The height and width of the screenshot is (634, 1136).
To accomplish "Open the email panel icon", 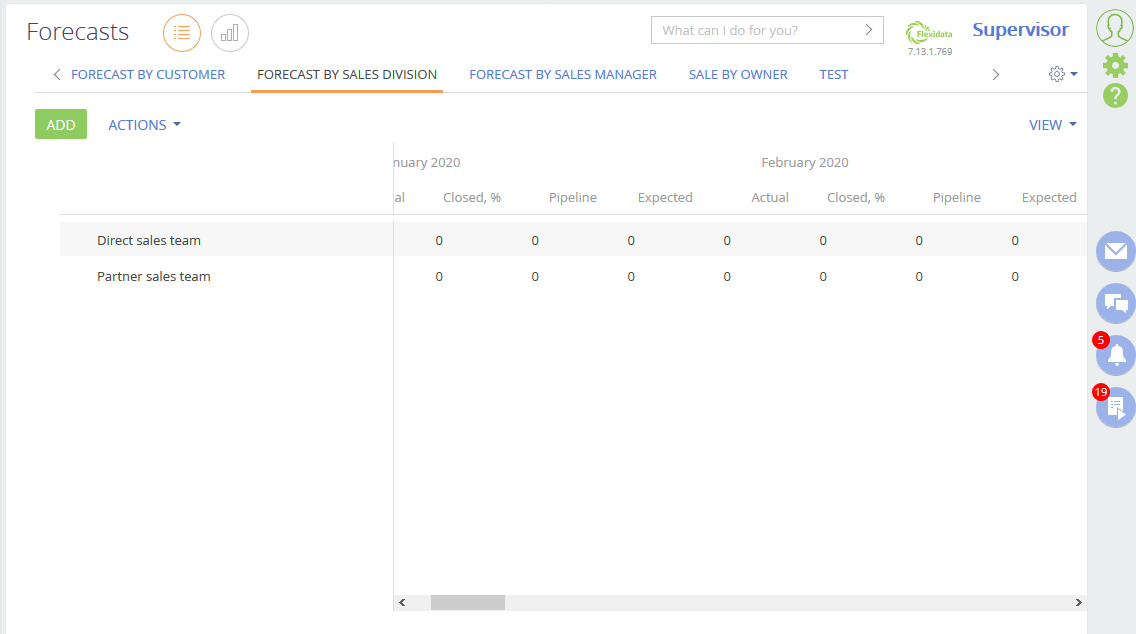I will pyautogui.click(x=1116, y=251).
